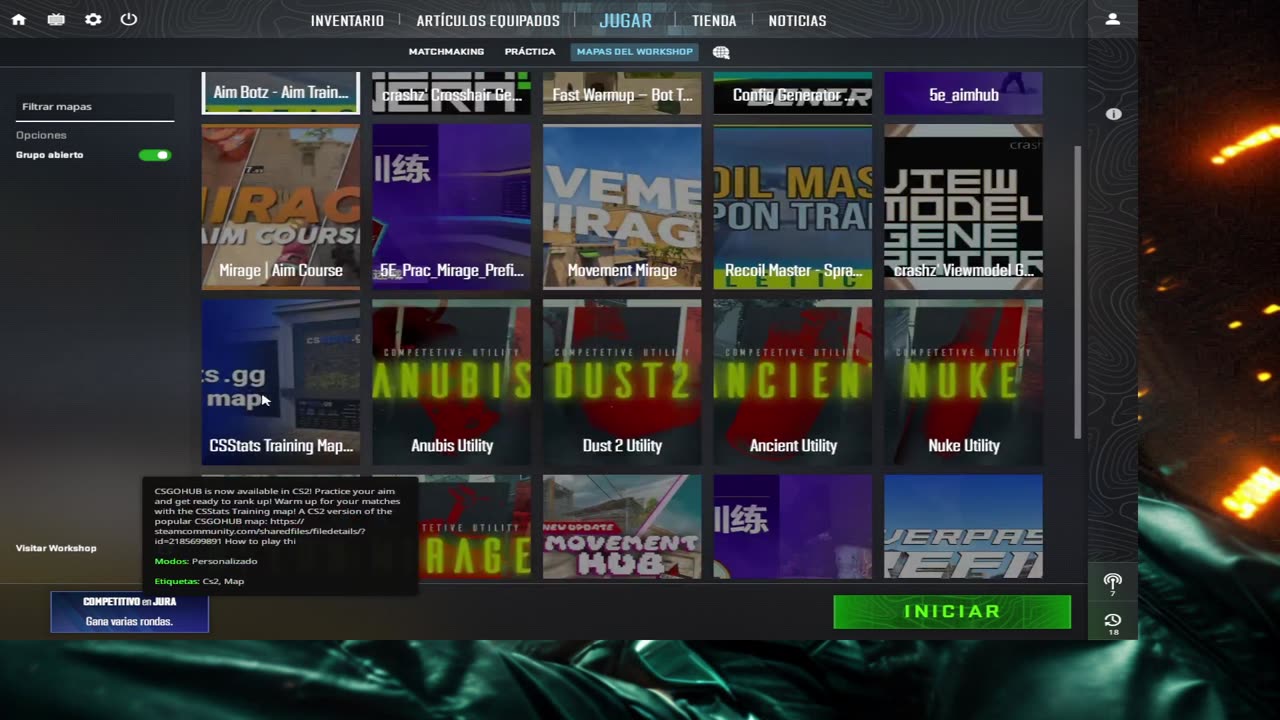
Task: Select the MAPAS DEL WORKSHOP tab
Action: coord(635,52)
